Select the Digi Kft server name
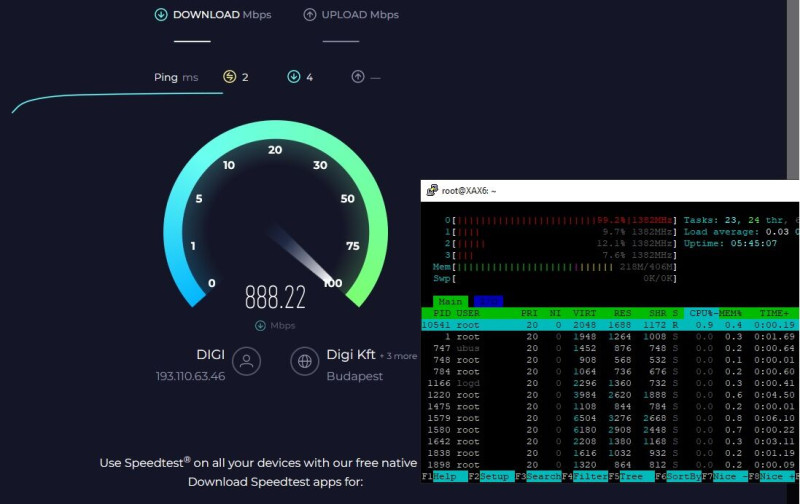 click(351, 355)
